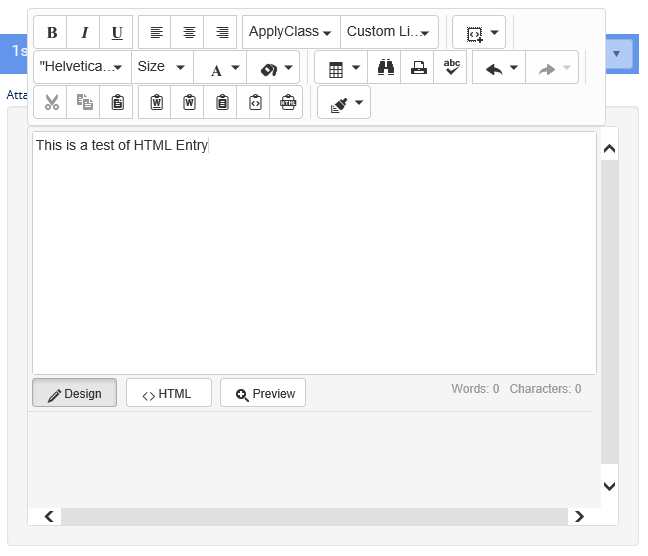Run the spell checker

pyautogui.click(x=451, y=68)
